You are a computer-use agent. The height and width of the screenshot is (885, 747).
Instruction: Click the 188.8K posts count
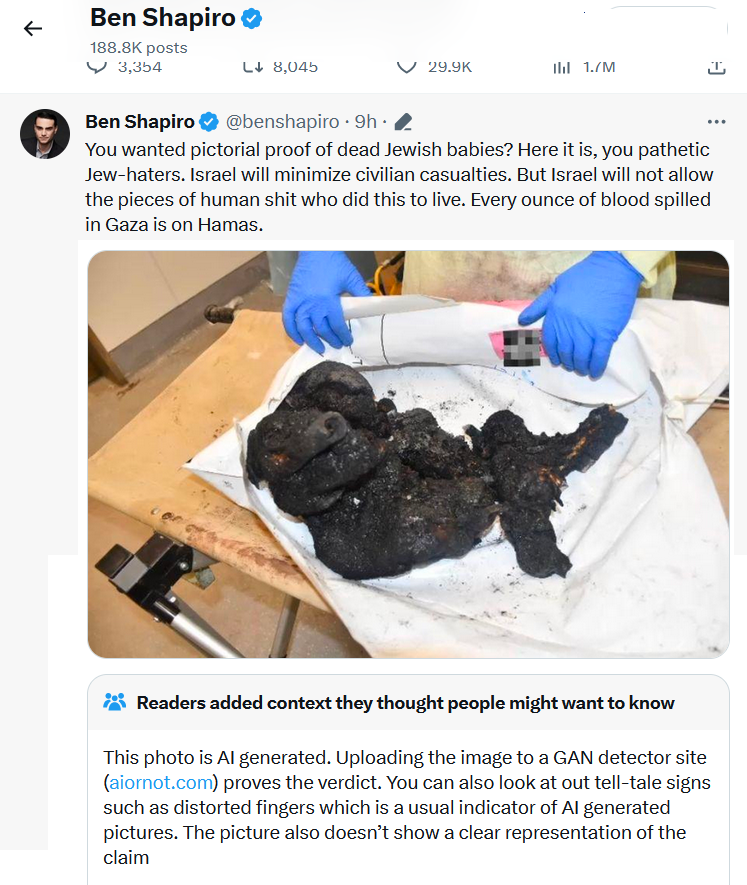(x=138, y=47)
